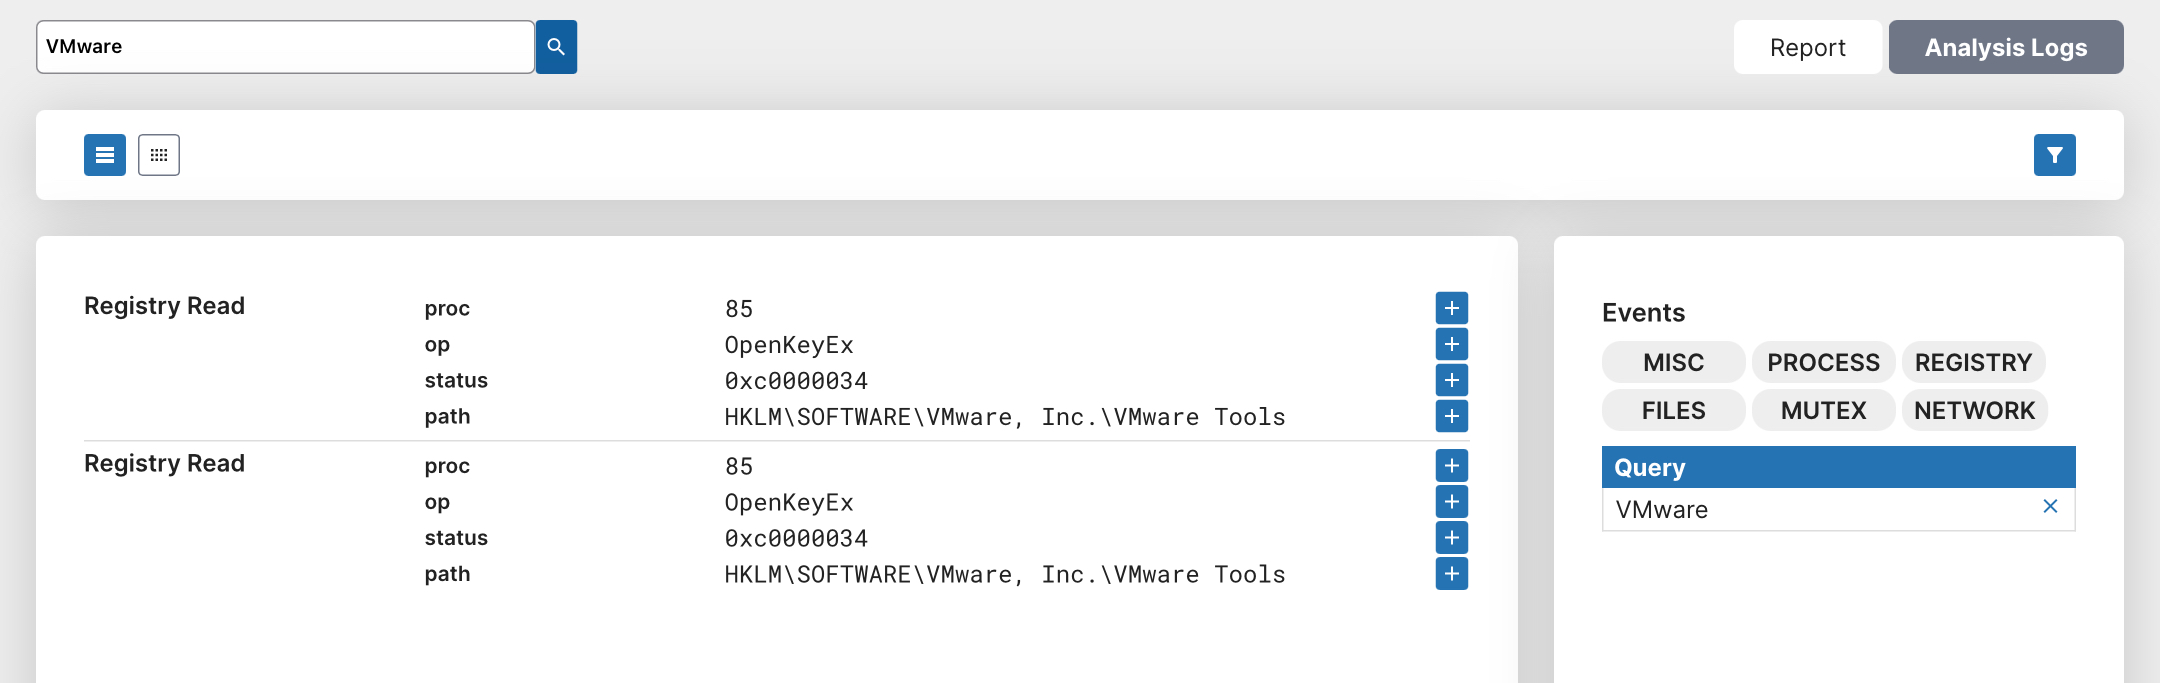Open the filter funnel button
This screenshot has width=2160, height=683.
tap(2054, 155)
